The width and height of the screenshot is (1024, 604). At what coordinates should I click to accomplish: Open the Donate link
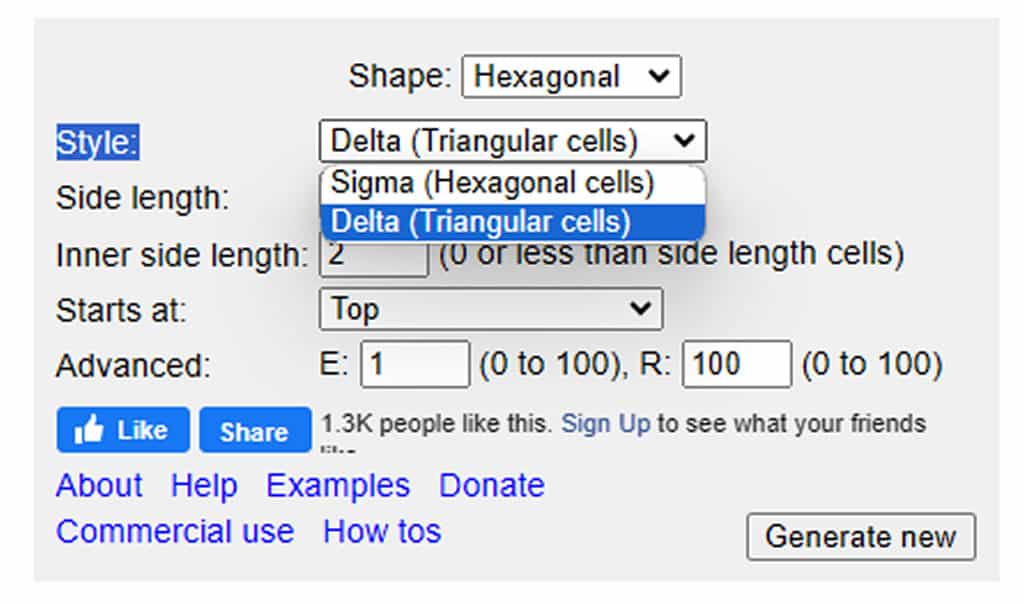pyautogui.click(x=492, y=485)
